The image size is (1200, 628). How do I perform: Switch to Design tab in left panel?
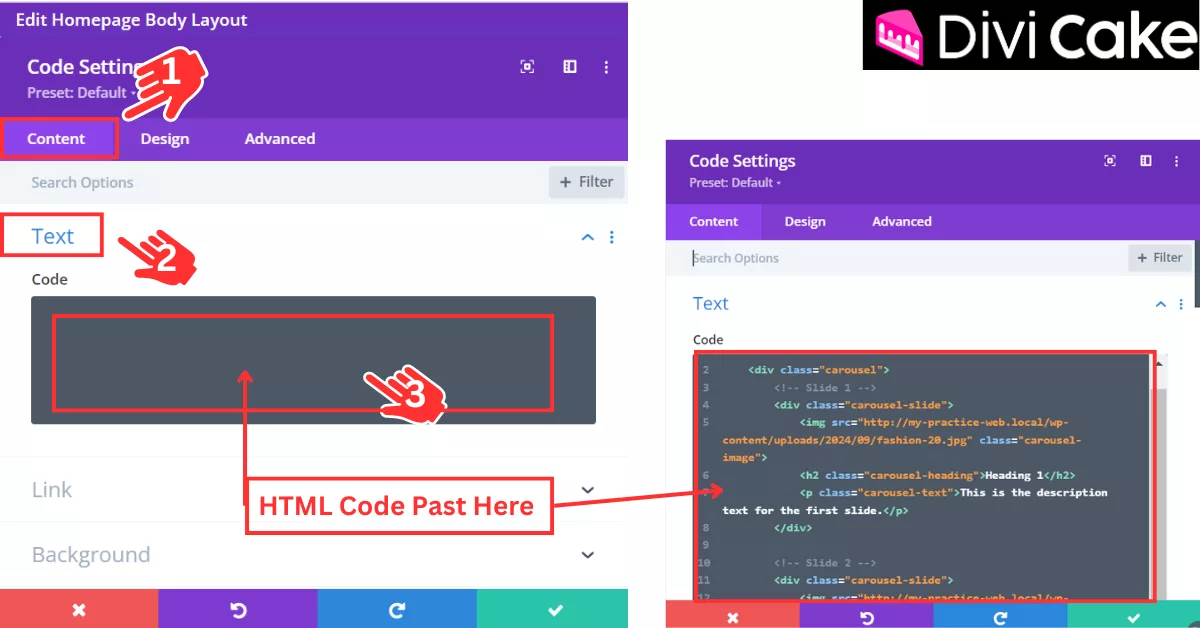click(x=165, y=139)
